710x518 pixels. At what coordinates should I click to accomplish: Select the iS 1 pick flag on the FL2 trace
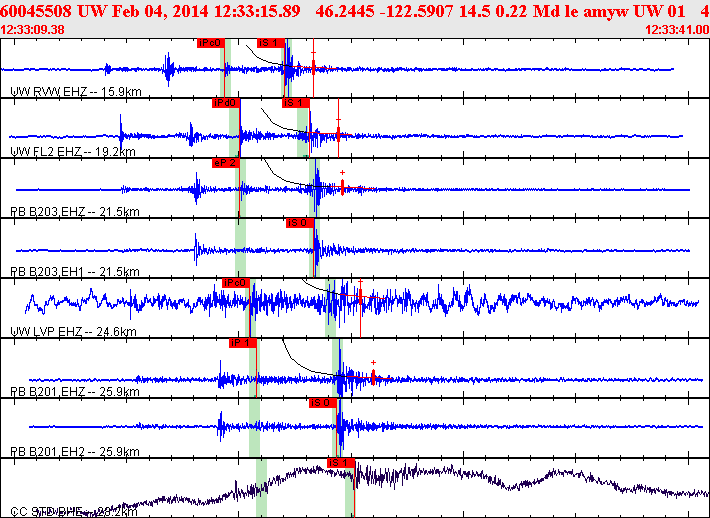tap(296, 103)
